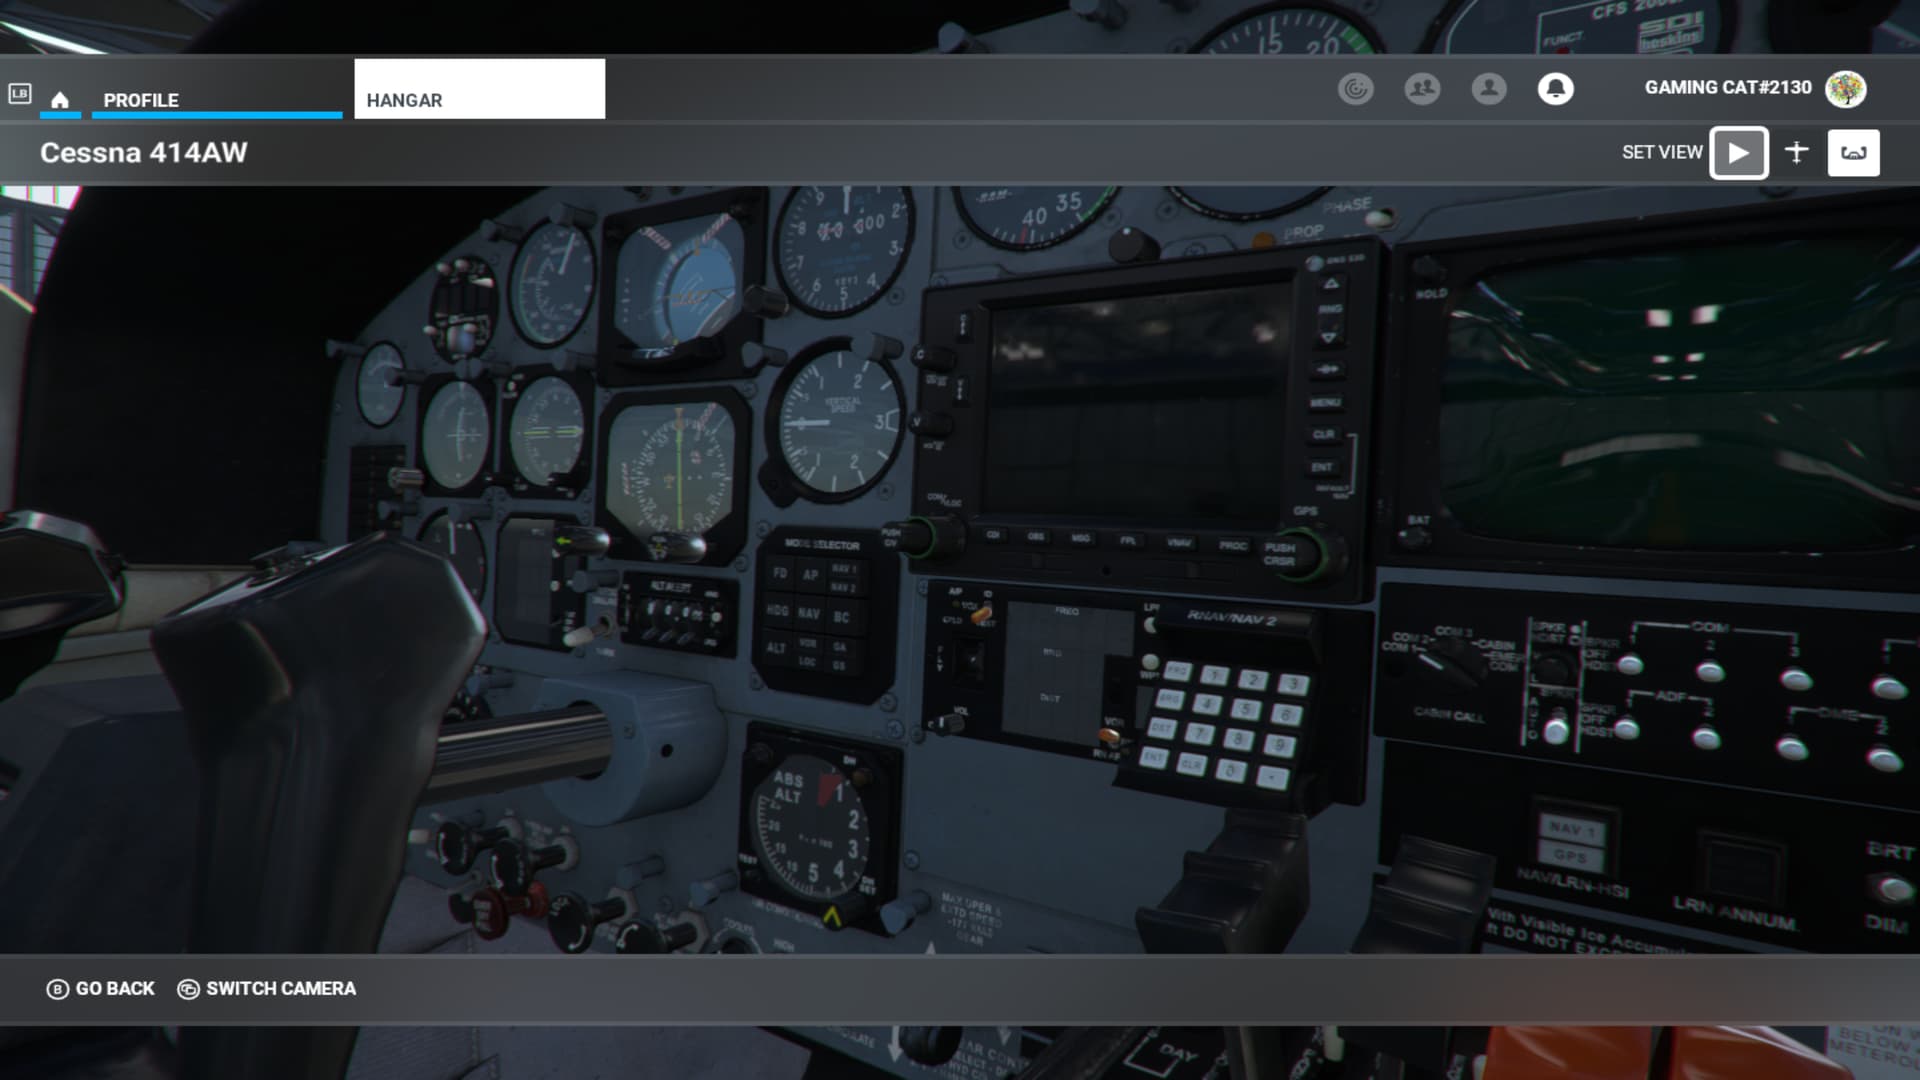The image size is (1920, 1080).
Task: Open the single-person profile icon
Action: click(x=1489, y=88)
